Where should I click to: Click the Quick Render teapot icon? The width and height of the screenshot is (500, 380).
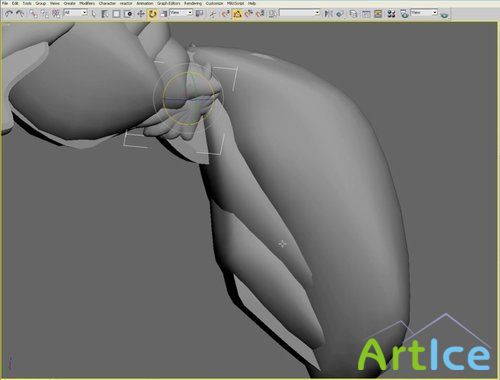pos(444,14)
